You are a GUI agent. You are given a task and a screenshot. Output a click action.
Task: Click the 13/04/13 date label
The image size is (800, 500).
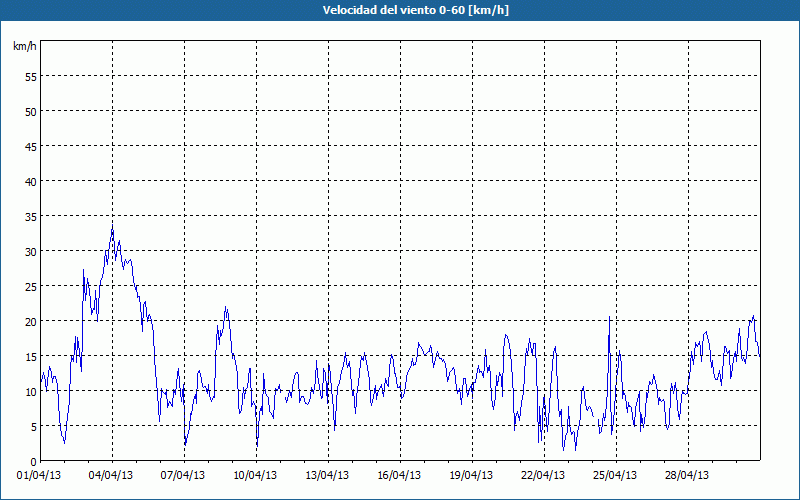[327, 476]
